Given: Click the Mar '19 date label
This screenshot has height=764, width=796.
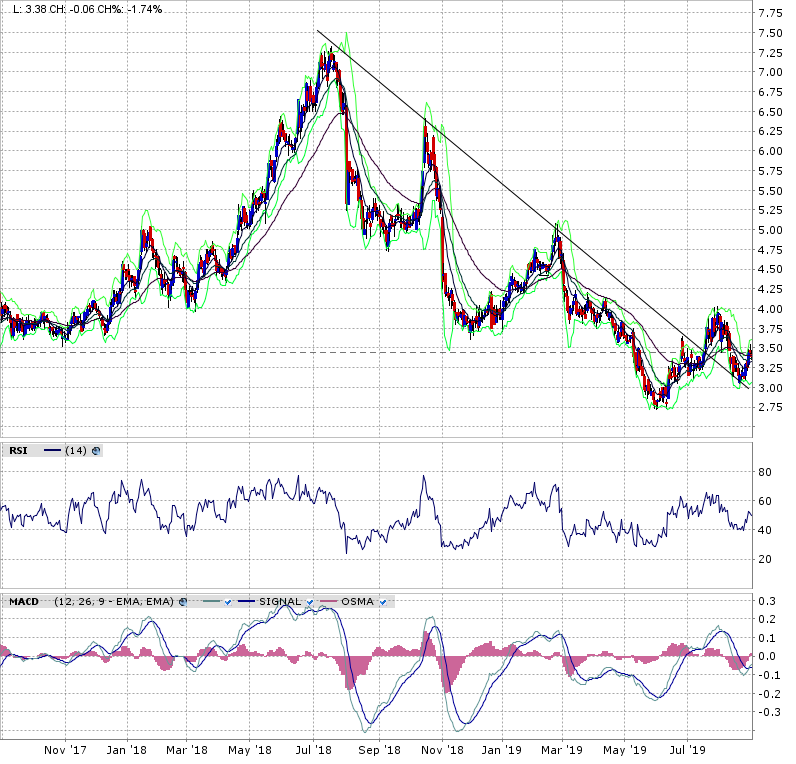Looking at the screenshot, I should pyautogui.click(x=562, y=750).
